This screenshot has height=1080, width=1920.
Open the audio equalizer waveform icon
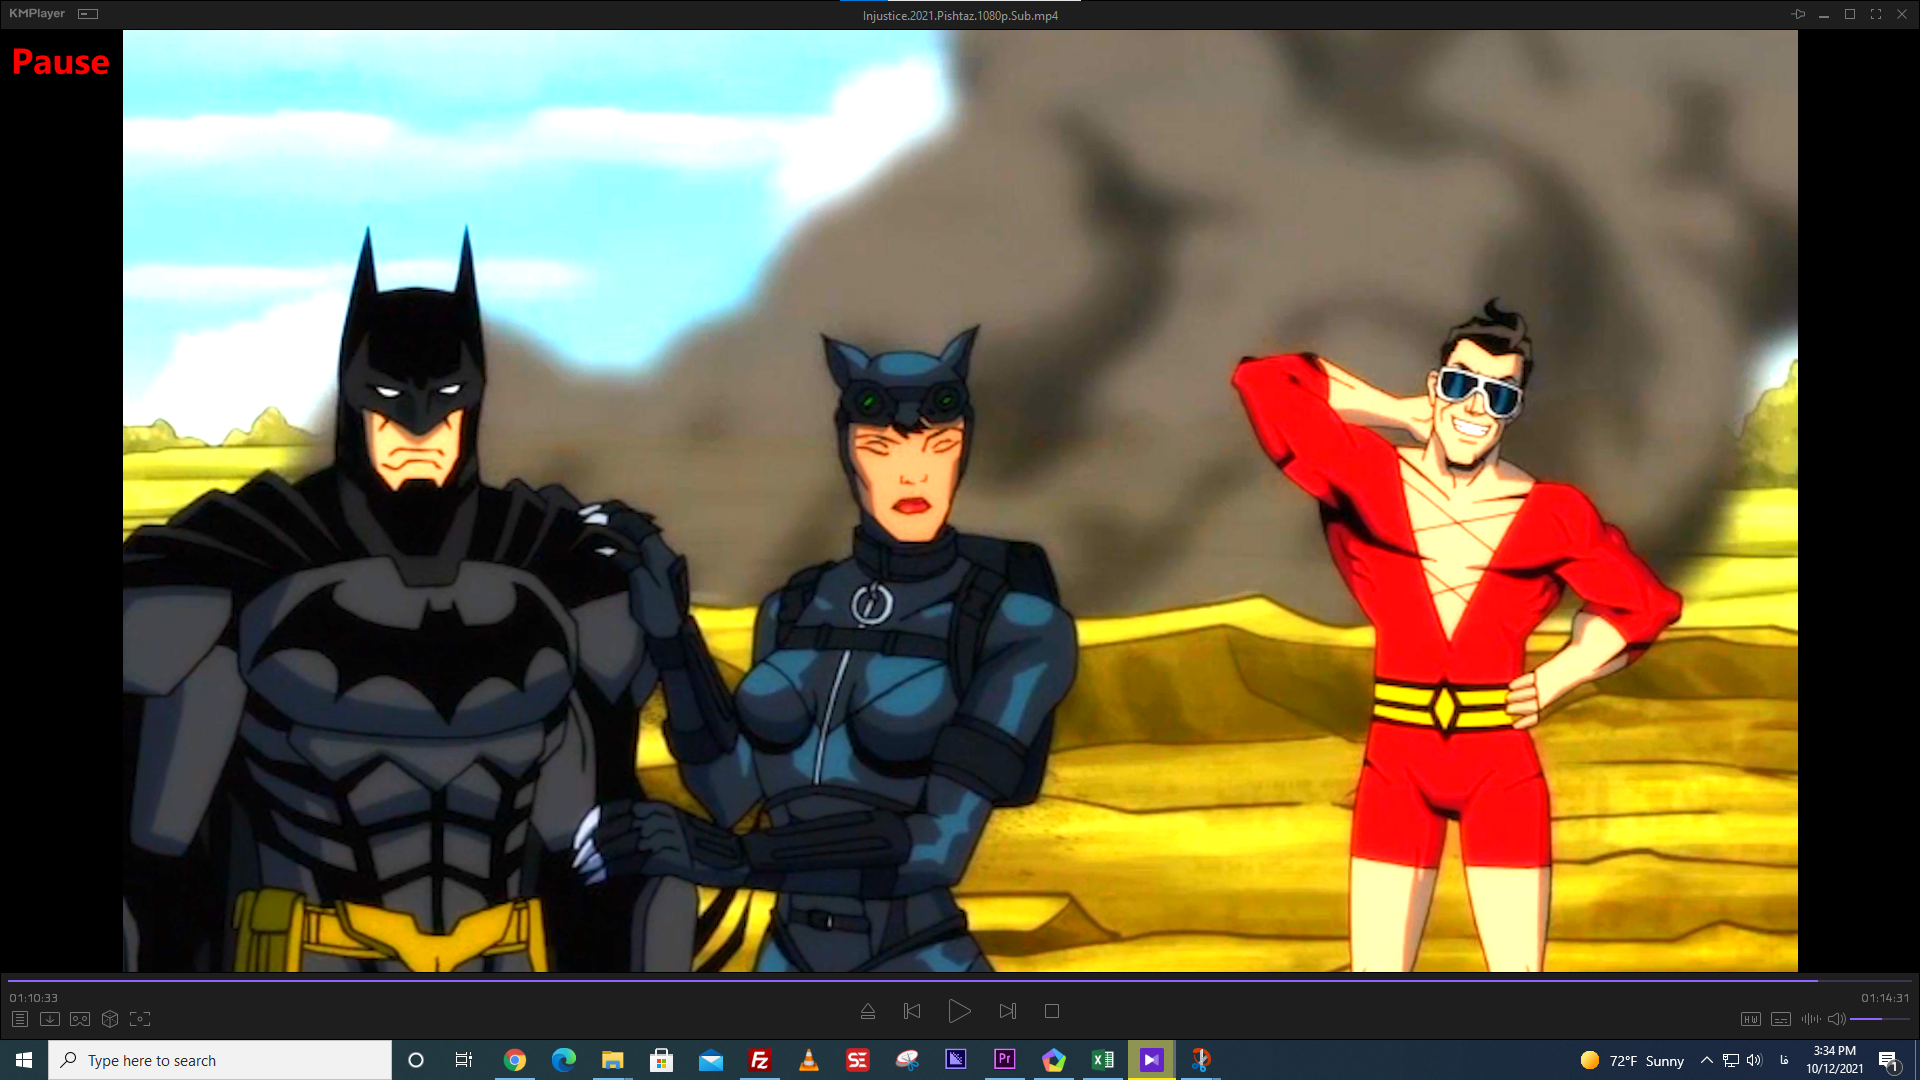click(x=1810, y=1019)
